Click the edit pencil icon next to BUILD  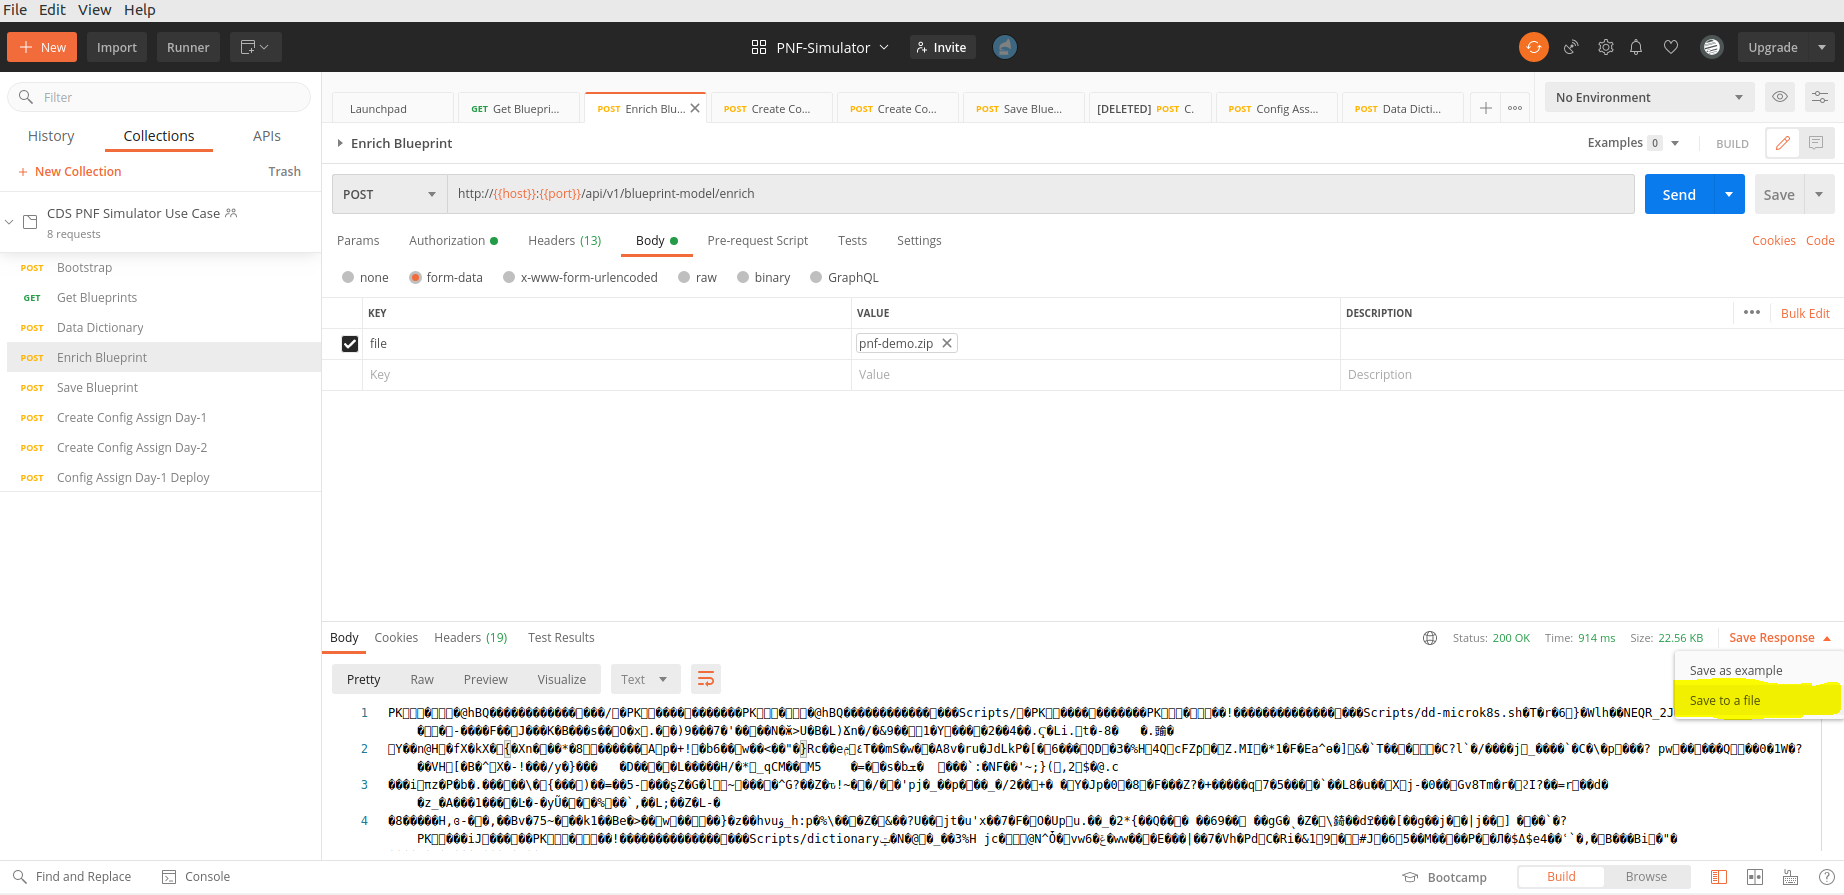point(1782,143)
